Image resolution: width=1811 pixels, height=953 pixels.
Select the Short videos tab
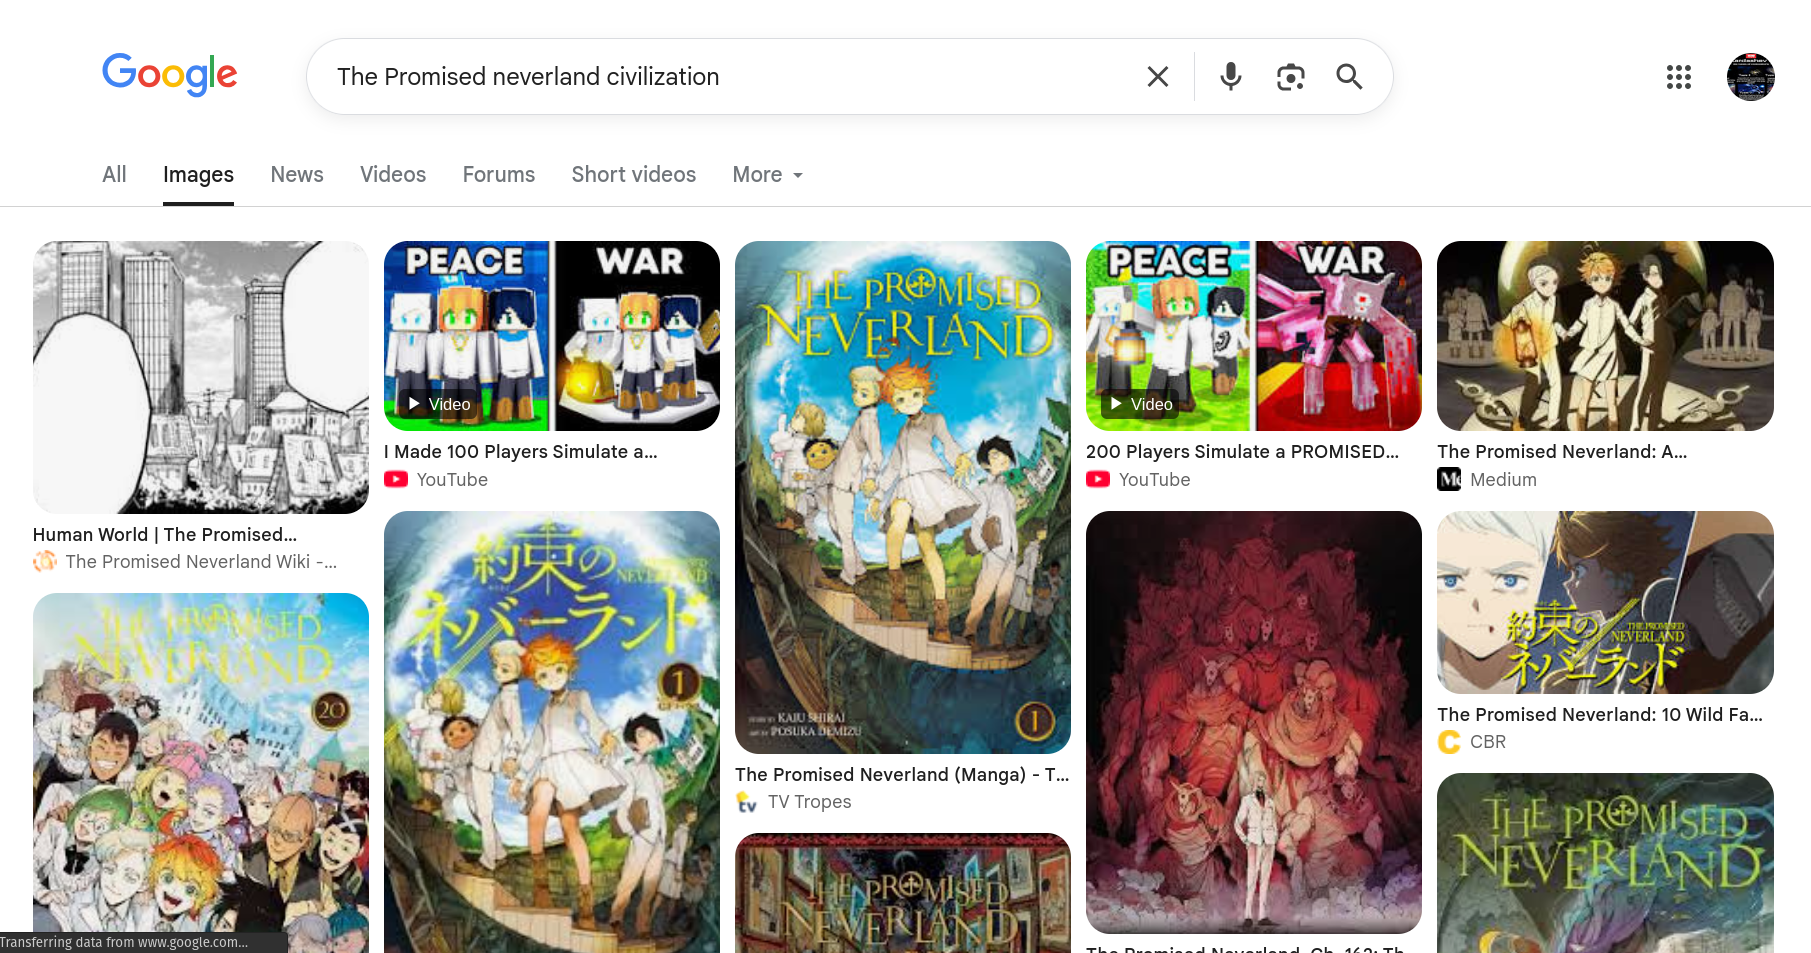[634, 175]
